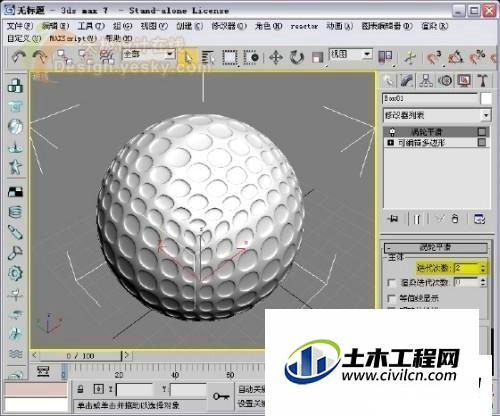Image resolution: width=500 pixels, height=416 pixels.
Task: Toggle the Percent Snap icon
Action: [x=477, y=57]
